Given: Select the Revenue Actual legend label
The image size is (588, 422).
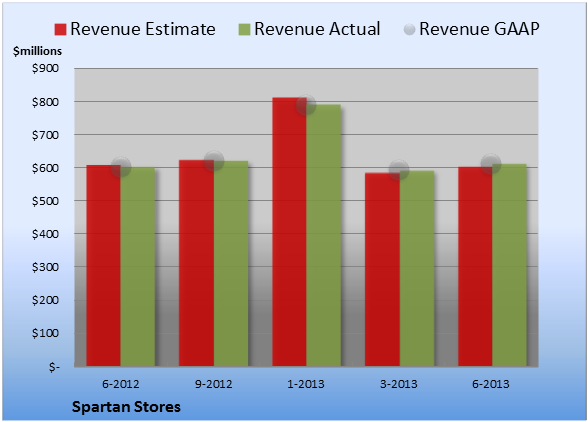Looking at the screenshot, I should [317, 29].
